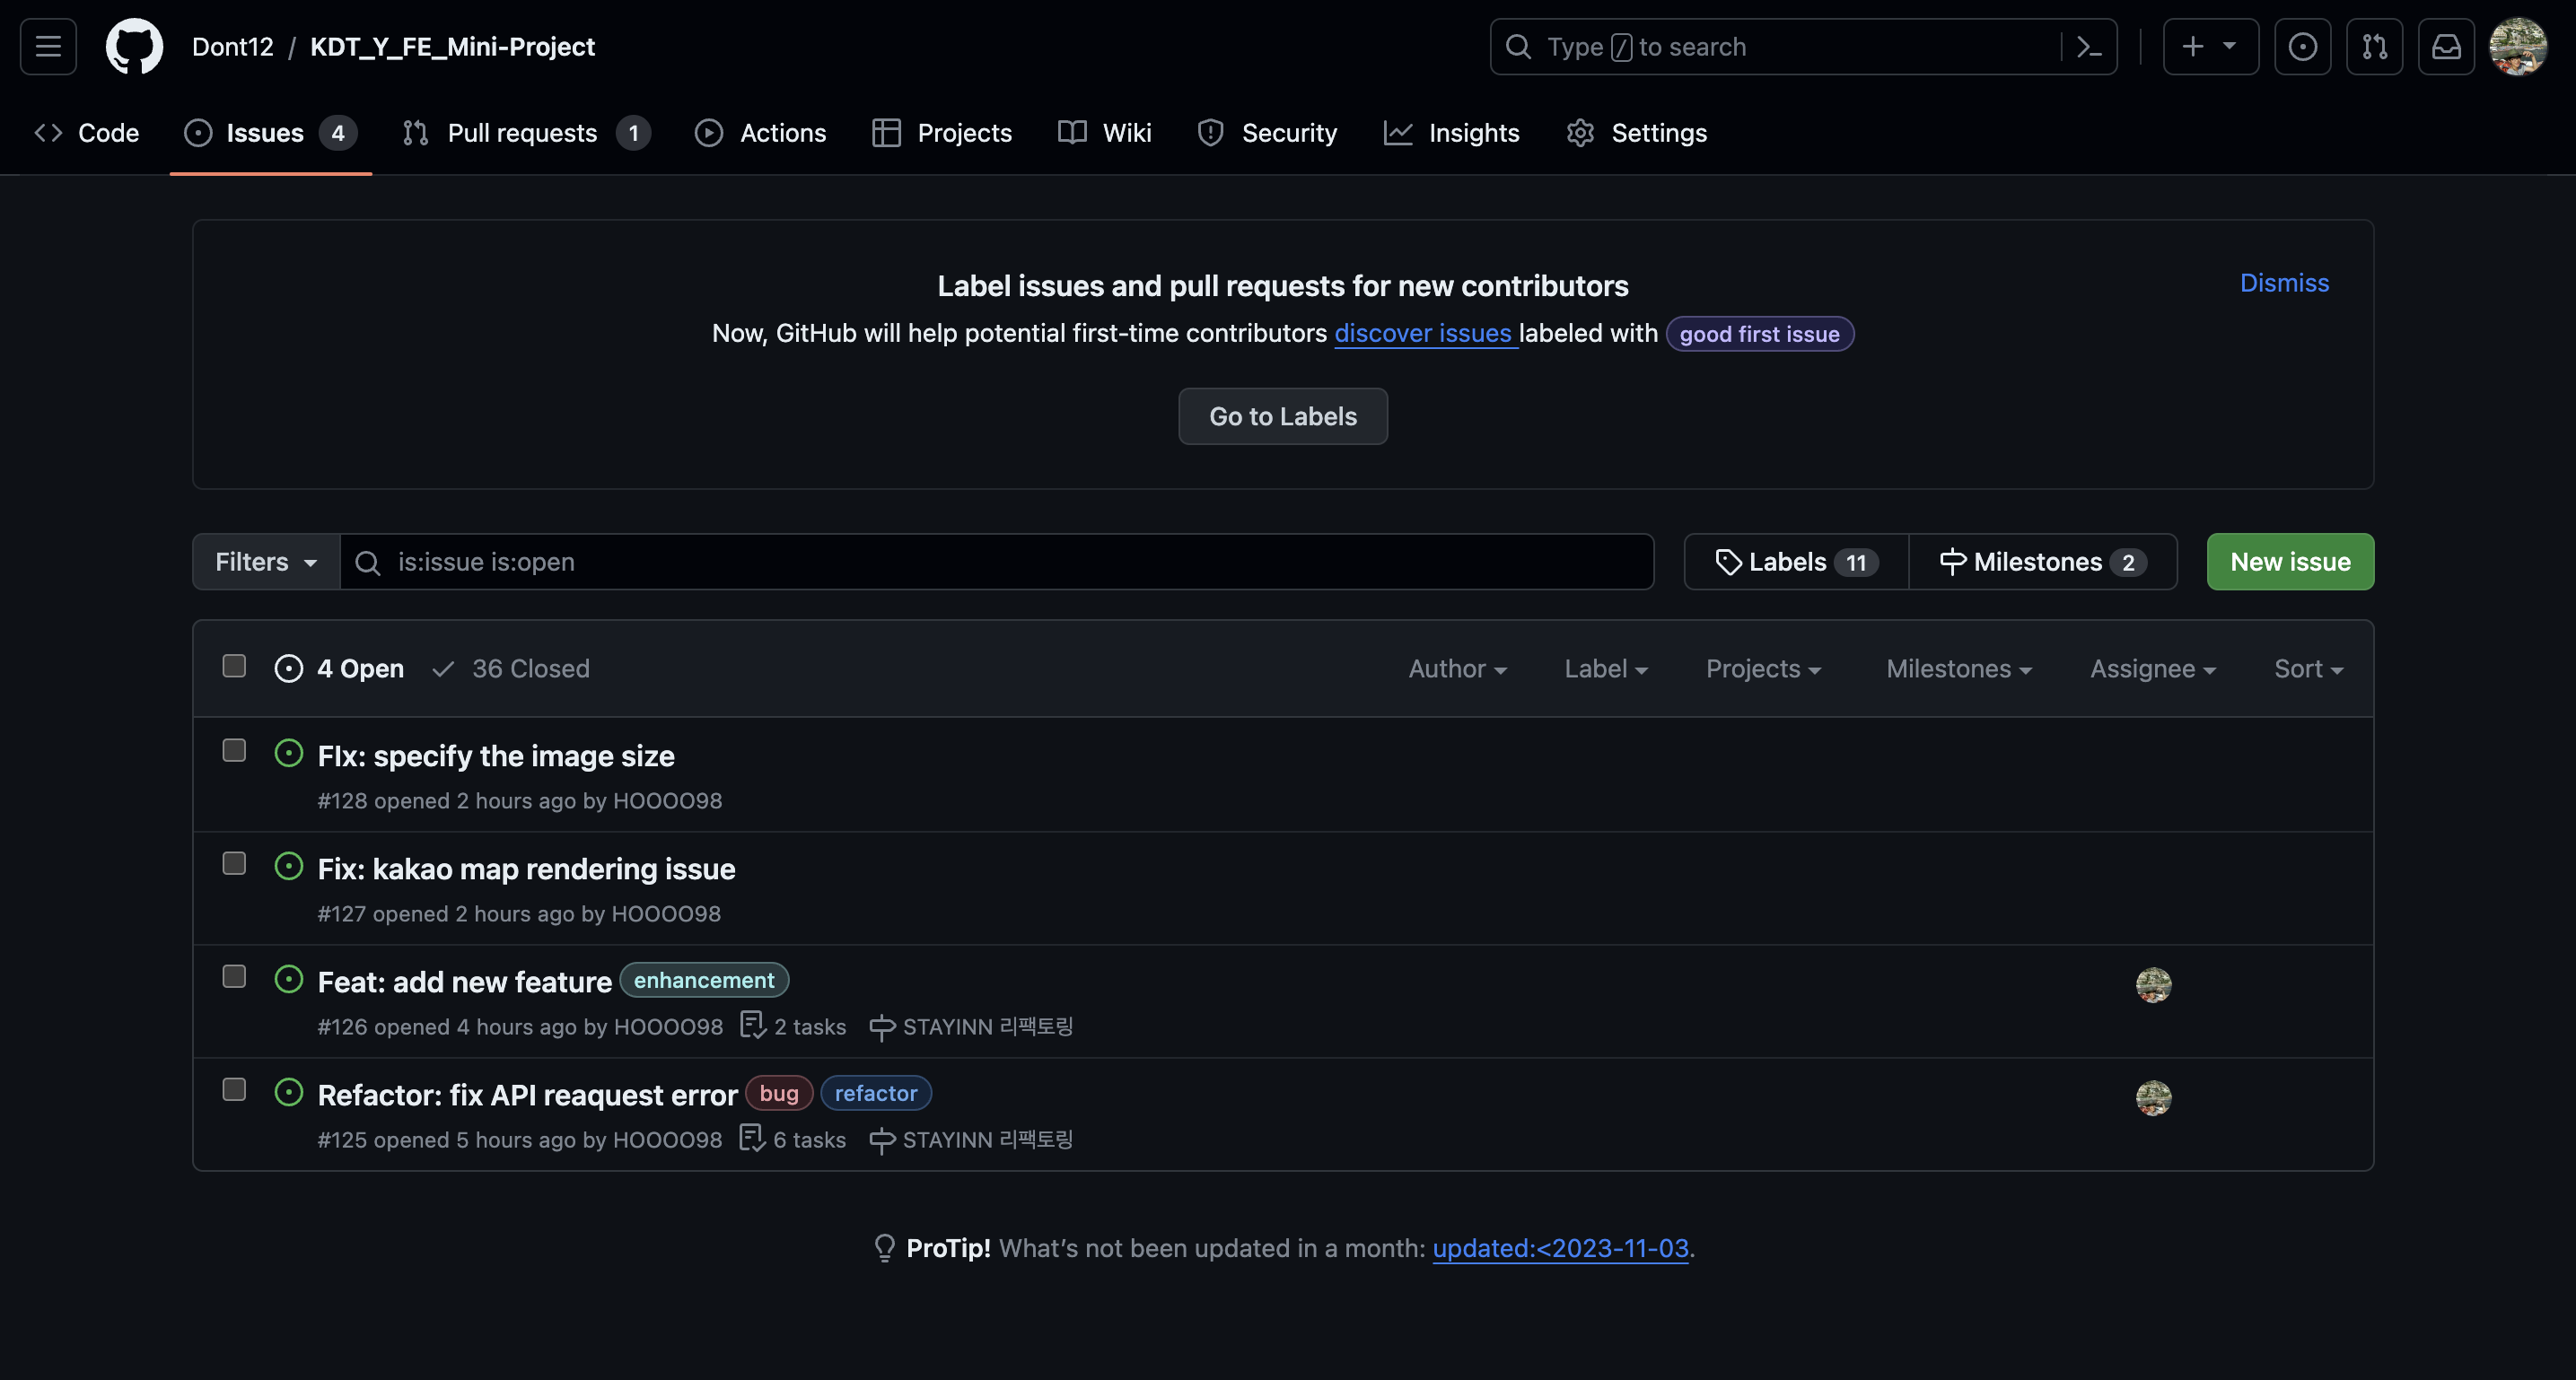Image resolution: width=2576 pixels, height=1380 pixels.
Task: Click the New issue button
Action: point(2289,562)
